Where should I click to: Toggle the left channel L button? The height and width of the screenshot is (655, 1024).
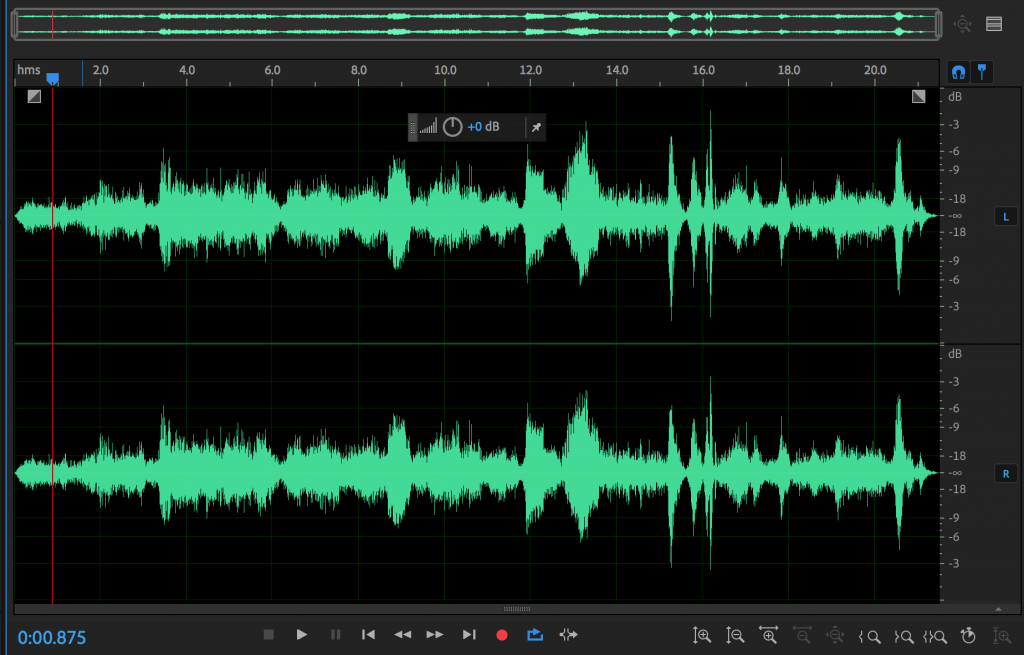point(1005,217)
